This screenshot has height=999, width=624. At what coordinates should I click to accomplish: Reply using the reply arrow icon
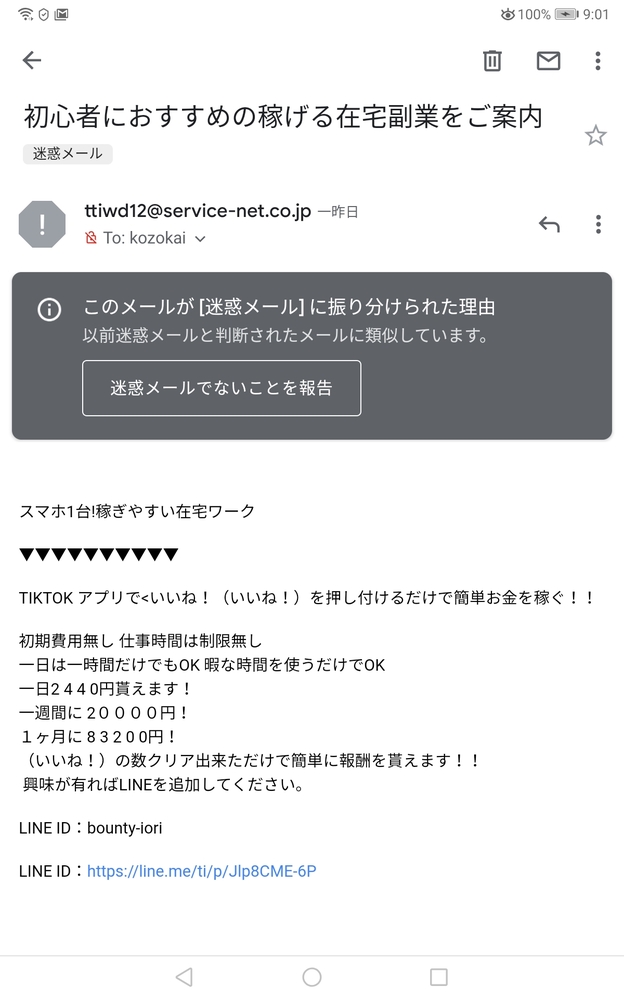549,224
